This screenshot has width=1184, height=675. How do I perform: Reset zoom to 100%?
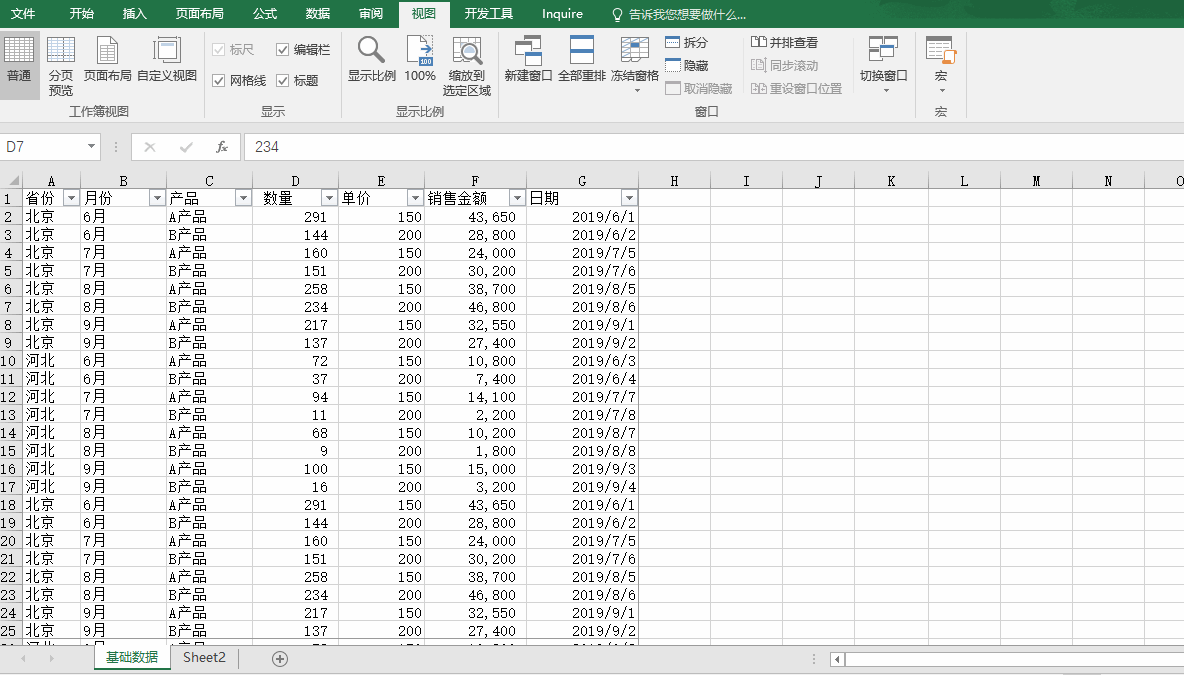[420, 60]
